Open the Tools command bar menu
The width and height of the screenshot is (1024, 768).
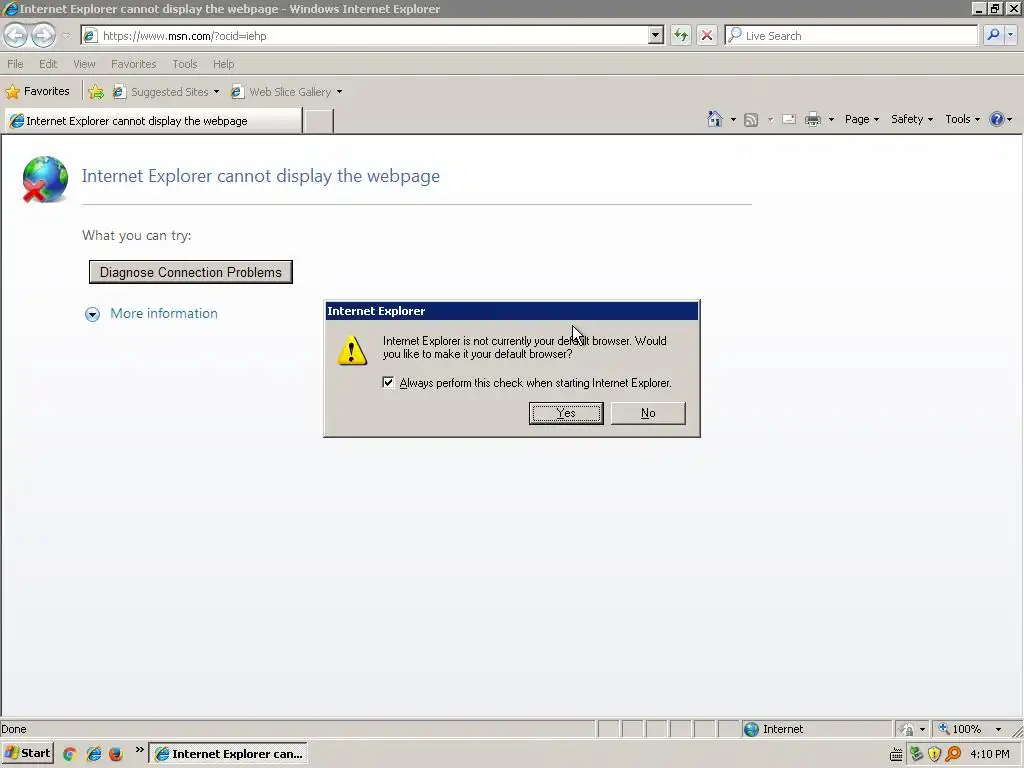click(963, 120)
